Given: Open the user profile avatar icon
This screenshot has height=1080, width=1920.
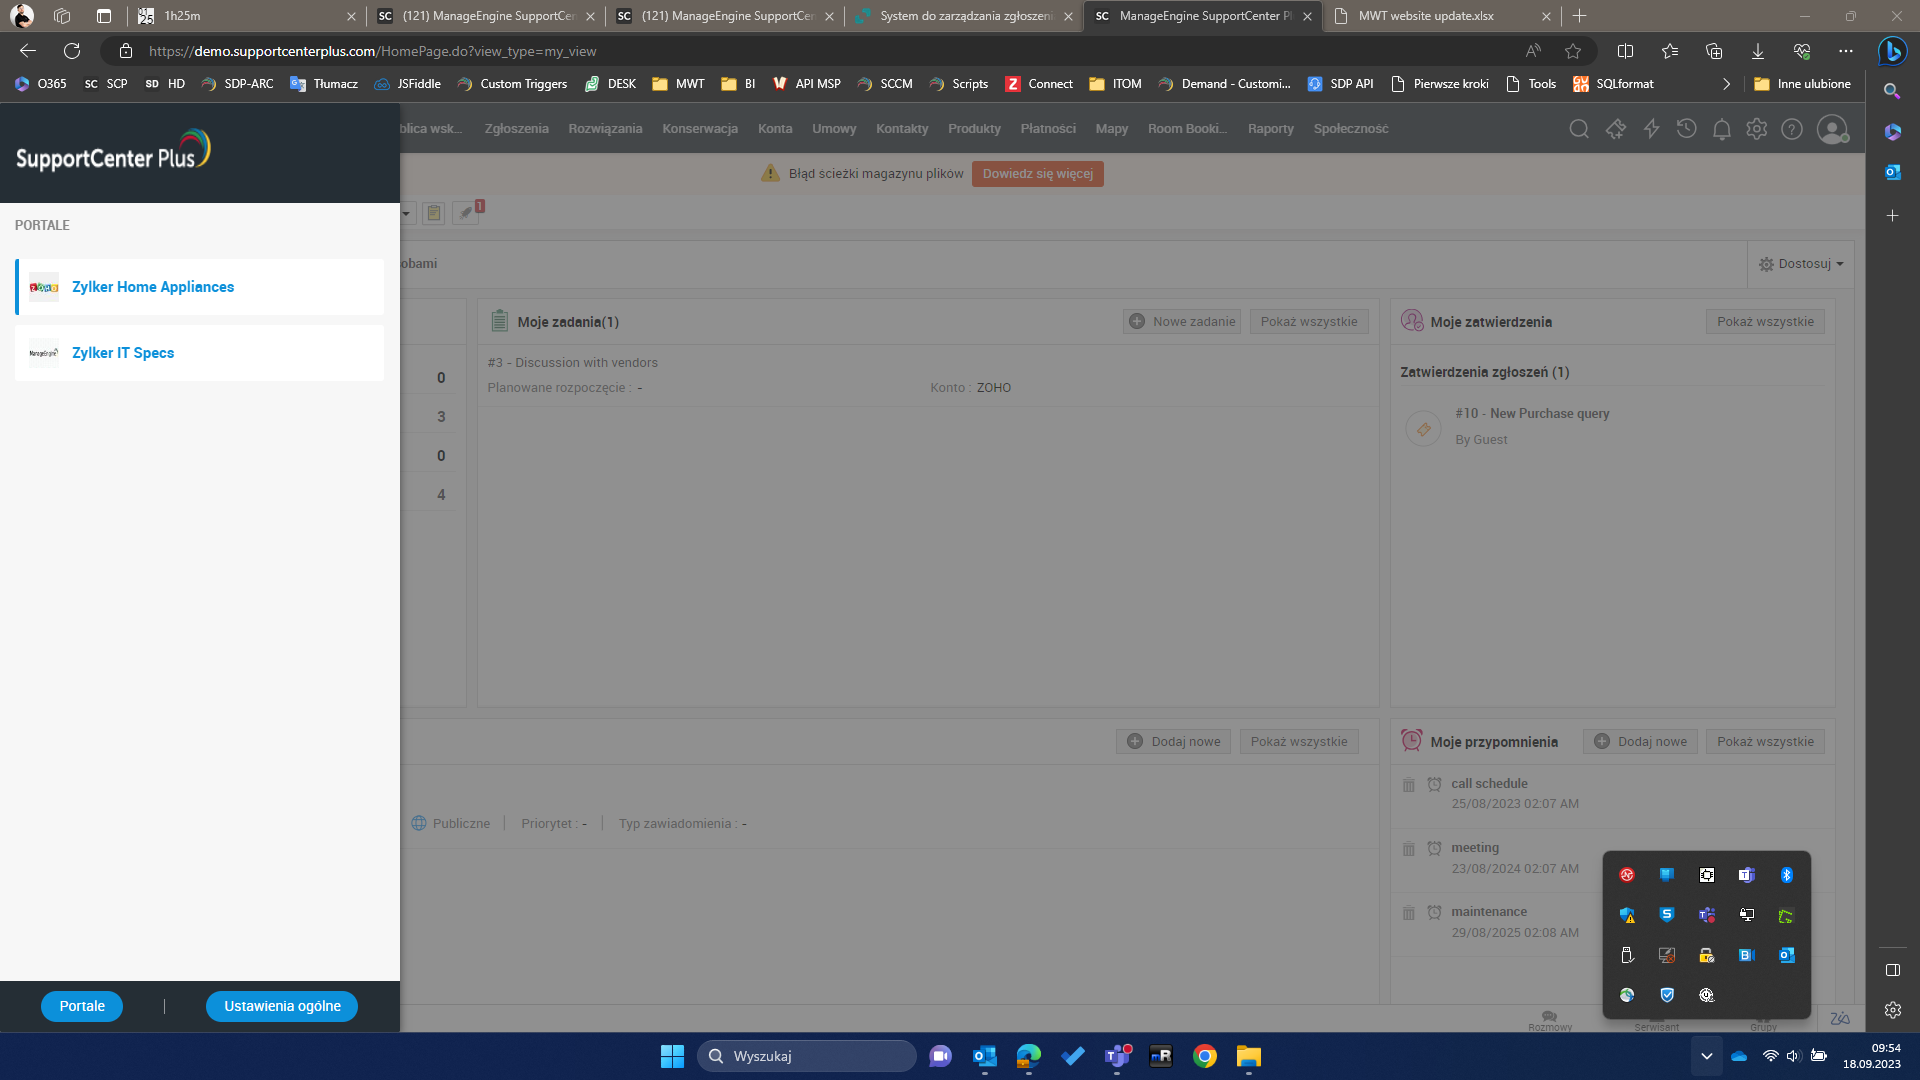Looking at the screenshot, I should [1831, 129].
